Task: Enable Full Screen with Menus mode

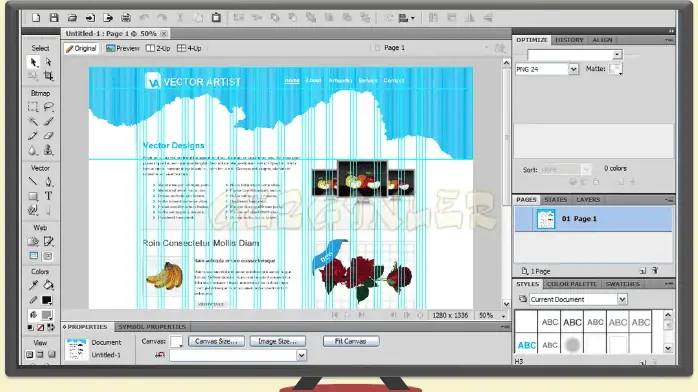Action: click(40, 355)
